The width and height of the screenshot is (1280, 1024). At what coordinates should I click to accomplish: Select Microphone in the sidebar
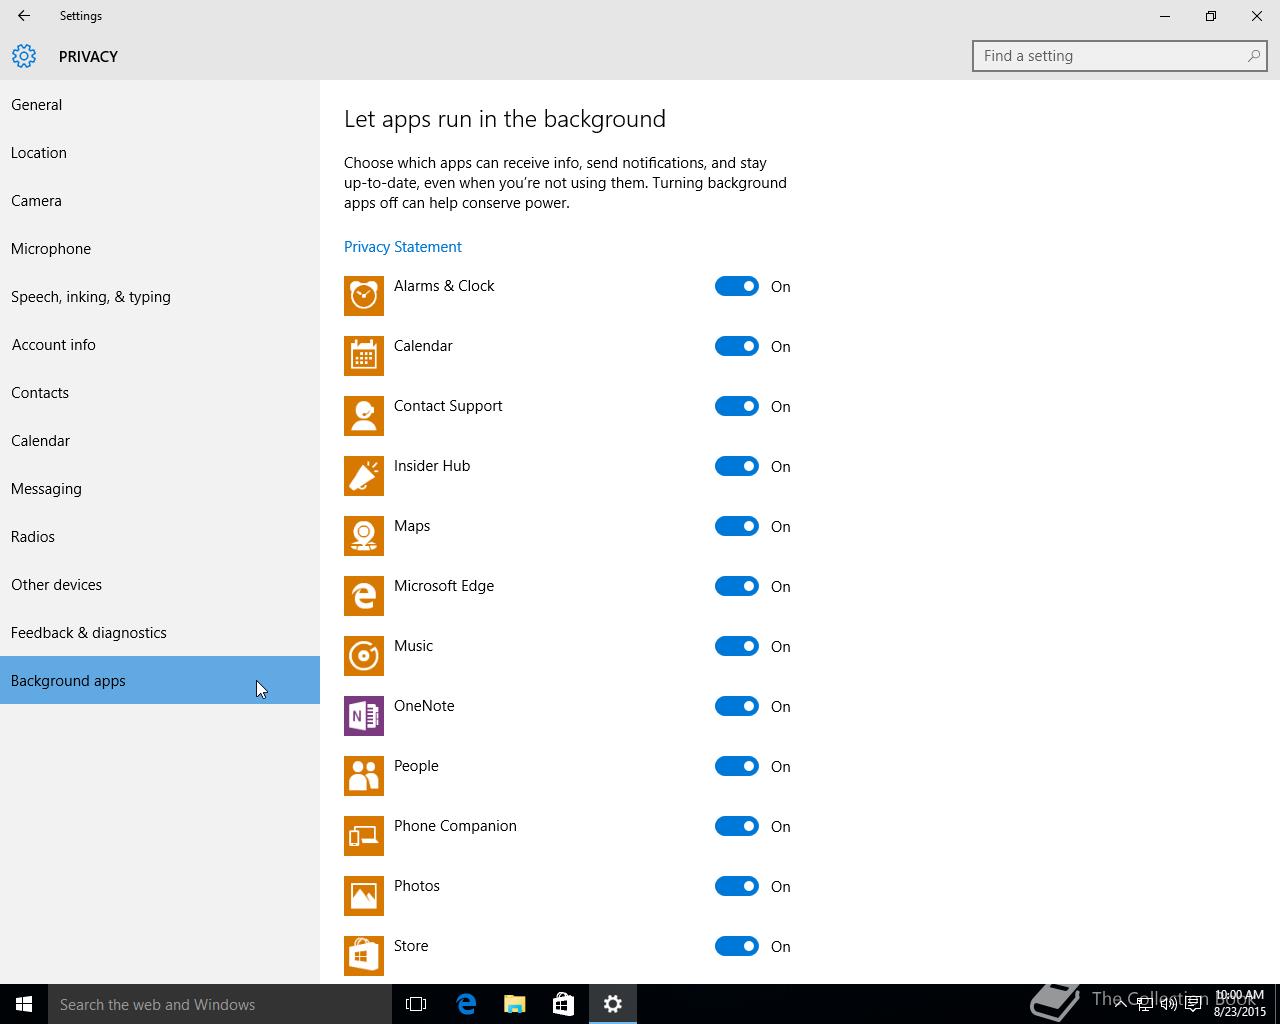pyautogui.click(x=160, y=248)
